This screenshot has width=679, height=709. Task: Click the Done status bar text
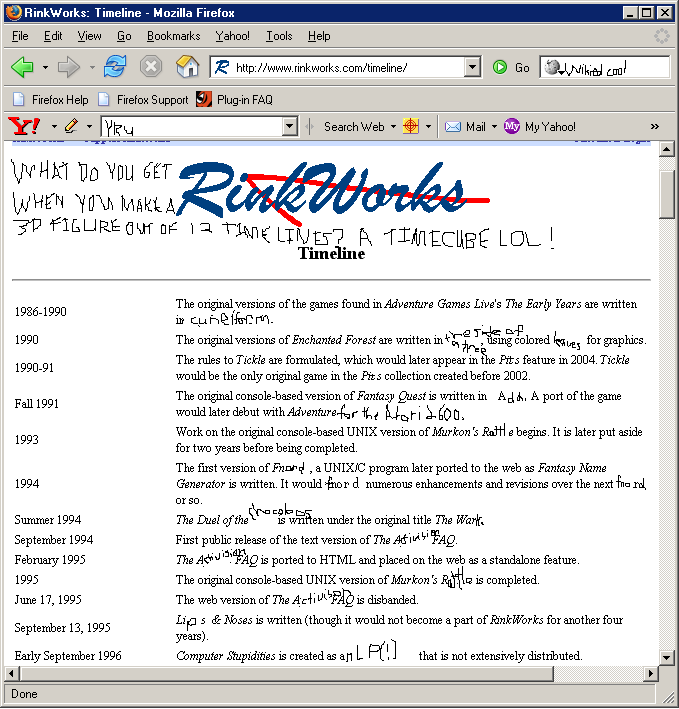[24, 694]
